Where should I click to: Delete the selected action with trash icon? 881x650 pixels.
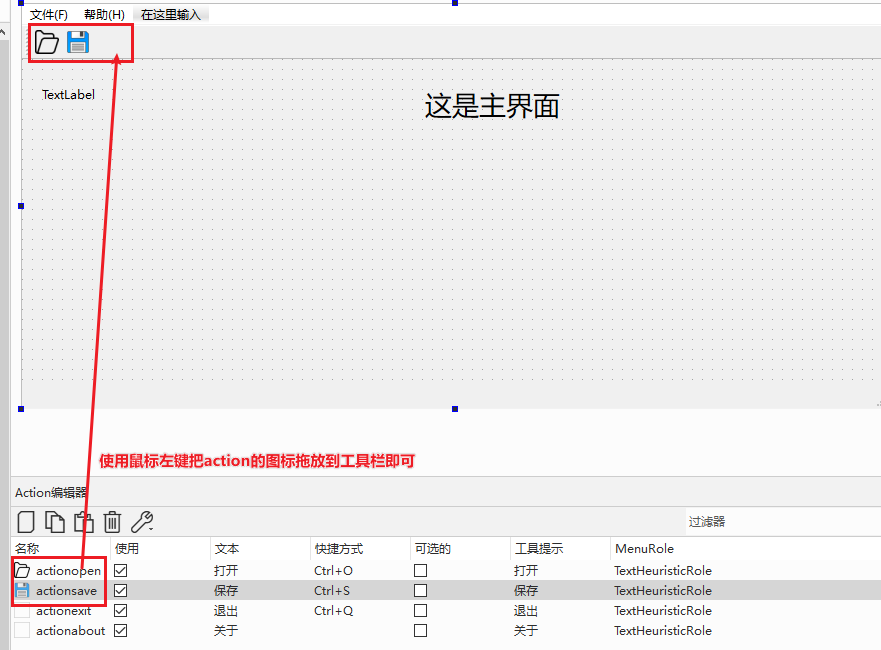(x=112, y=522)
